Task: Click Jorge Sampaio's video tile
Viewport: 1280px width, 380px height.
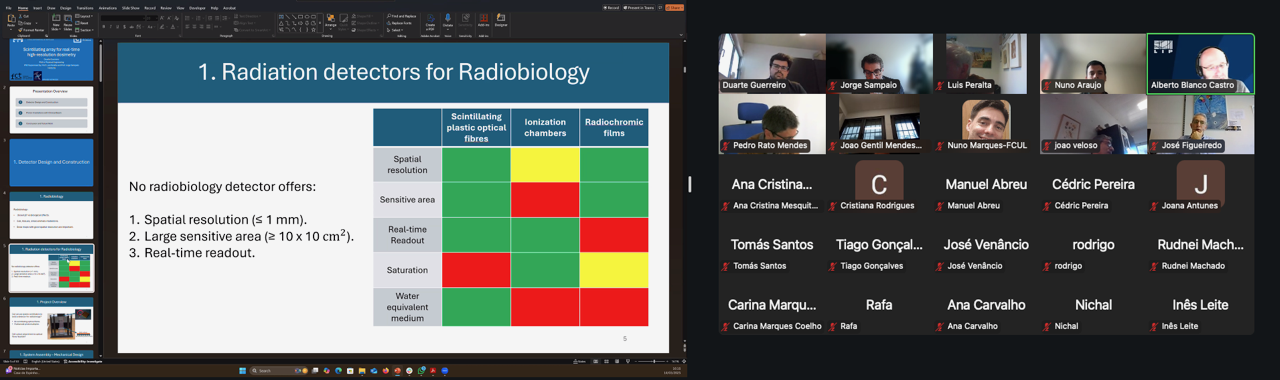Action: click(879, 64)
